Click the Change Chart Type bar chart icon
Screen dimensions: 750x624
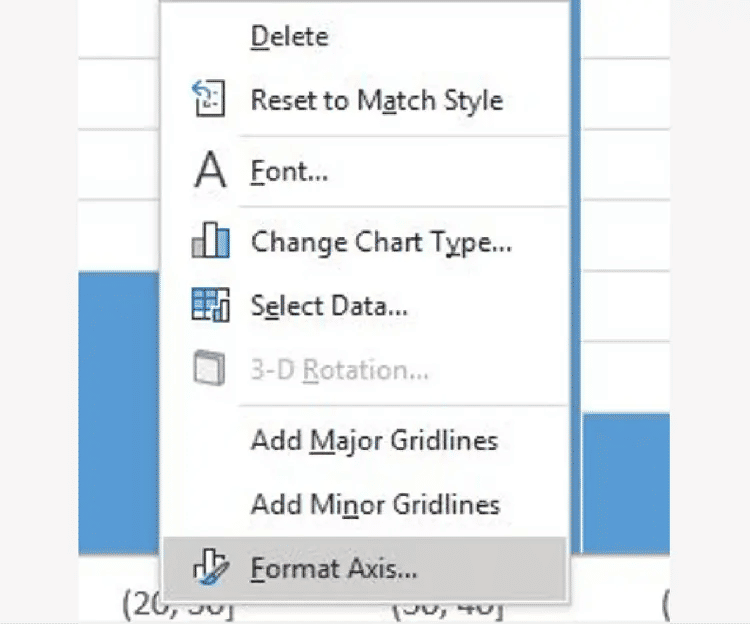(210, 240)
